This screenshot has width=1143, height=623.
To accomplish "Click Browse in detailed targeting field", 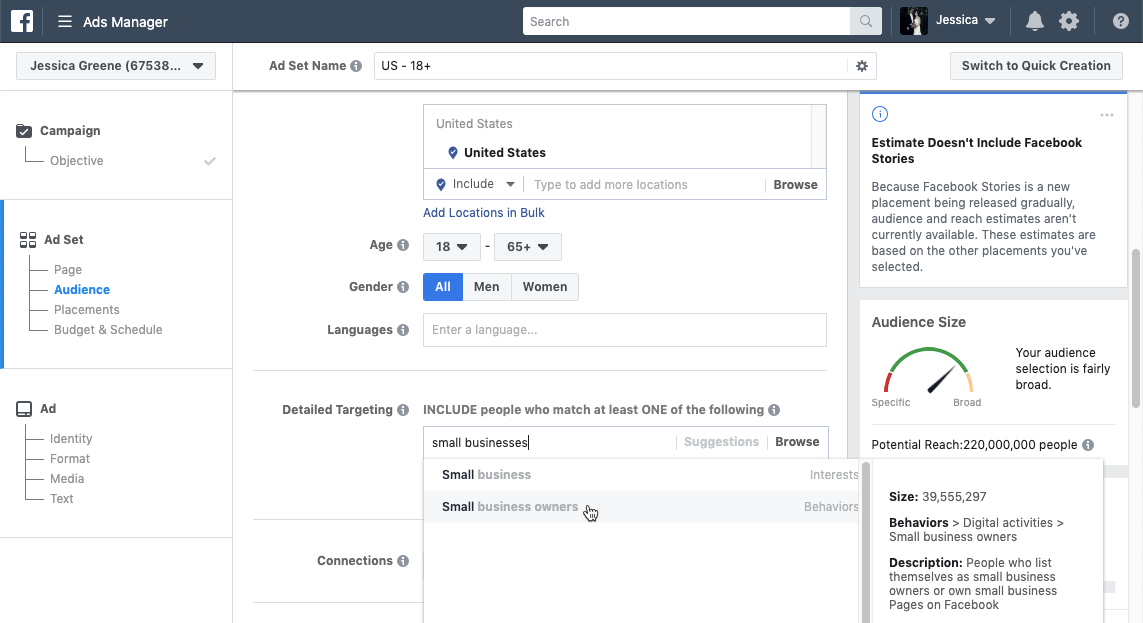I will 797,442.
